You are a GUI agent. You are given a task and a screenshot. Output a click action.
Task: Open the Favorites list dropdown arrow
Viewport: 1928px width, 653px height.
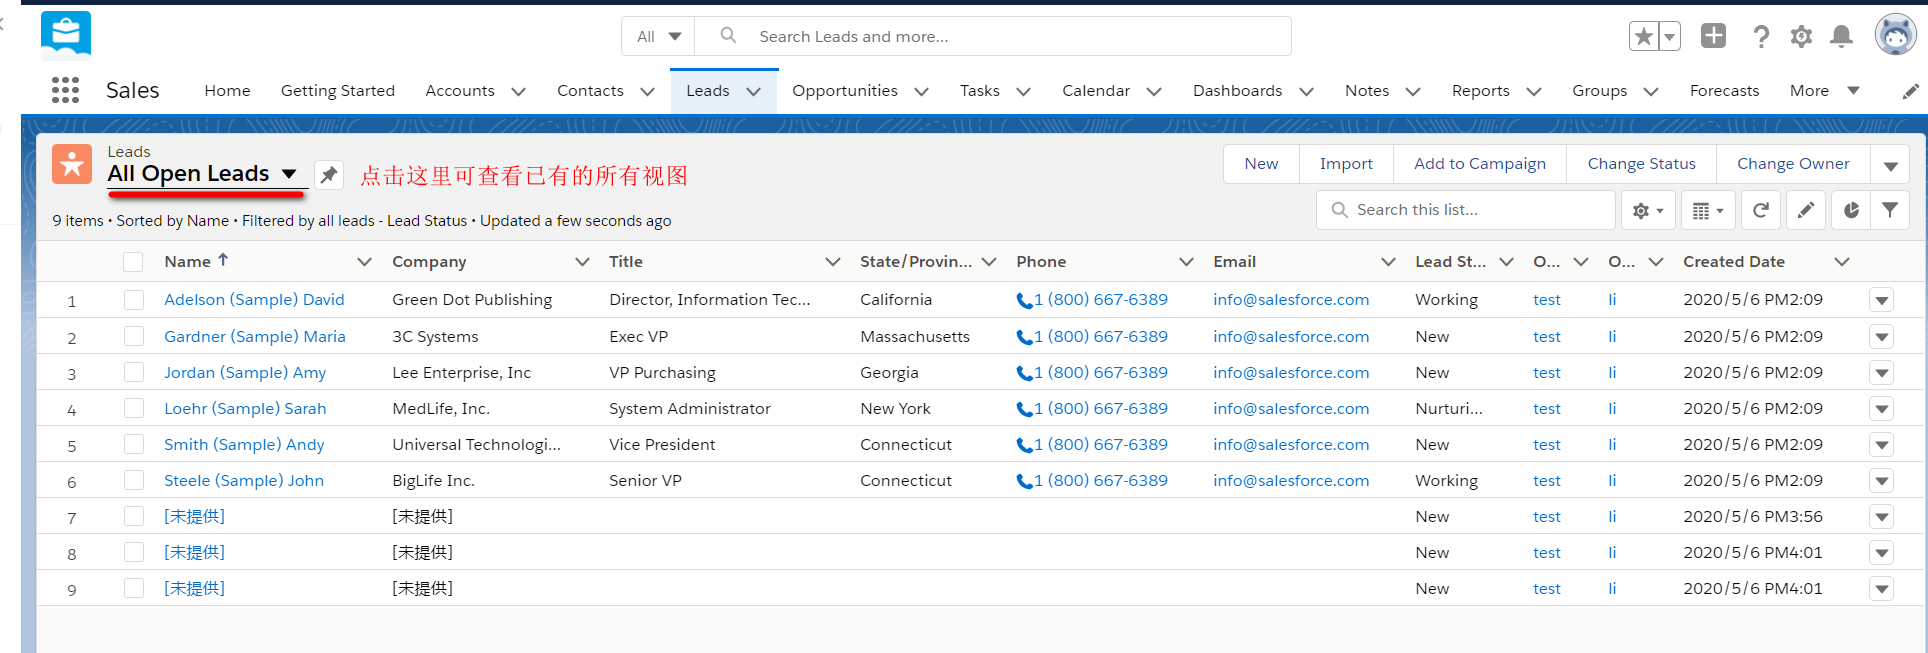pyautogui.click(x=1669, y=37)
